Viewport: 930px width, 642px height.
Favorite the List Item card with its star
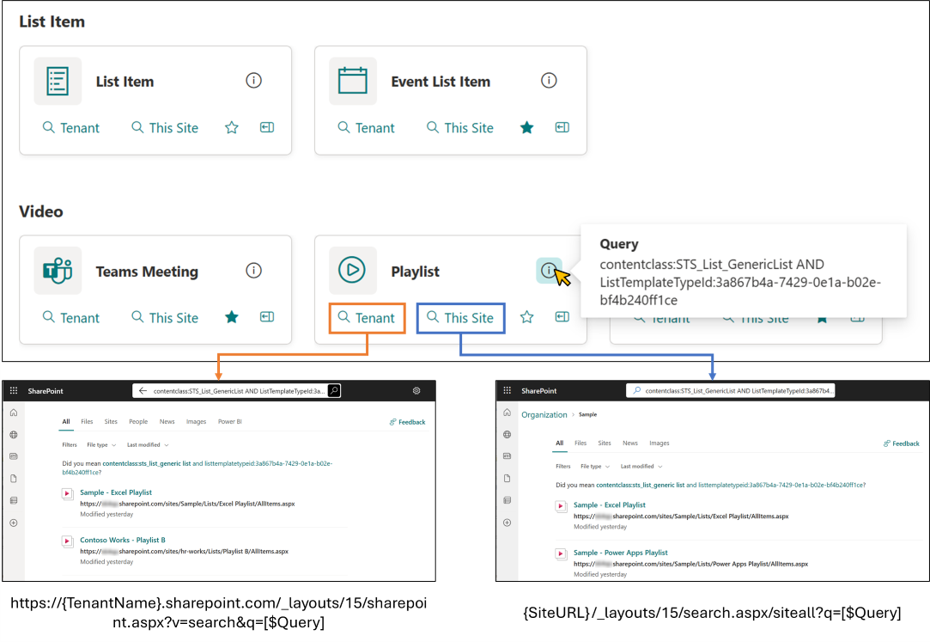tap(232, 128)
